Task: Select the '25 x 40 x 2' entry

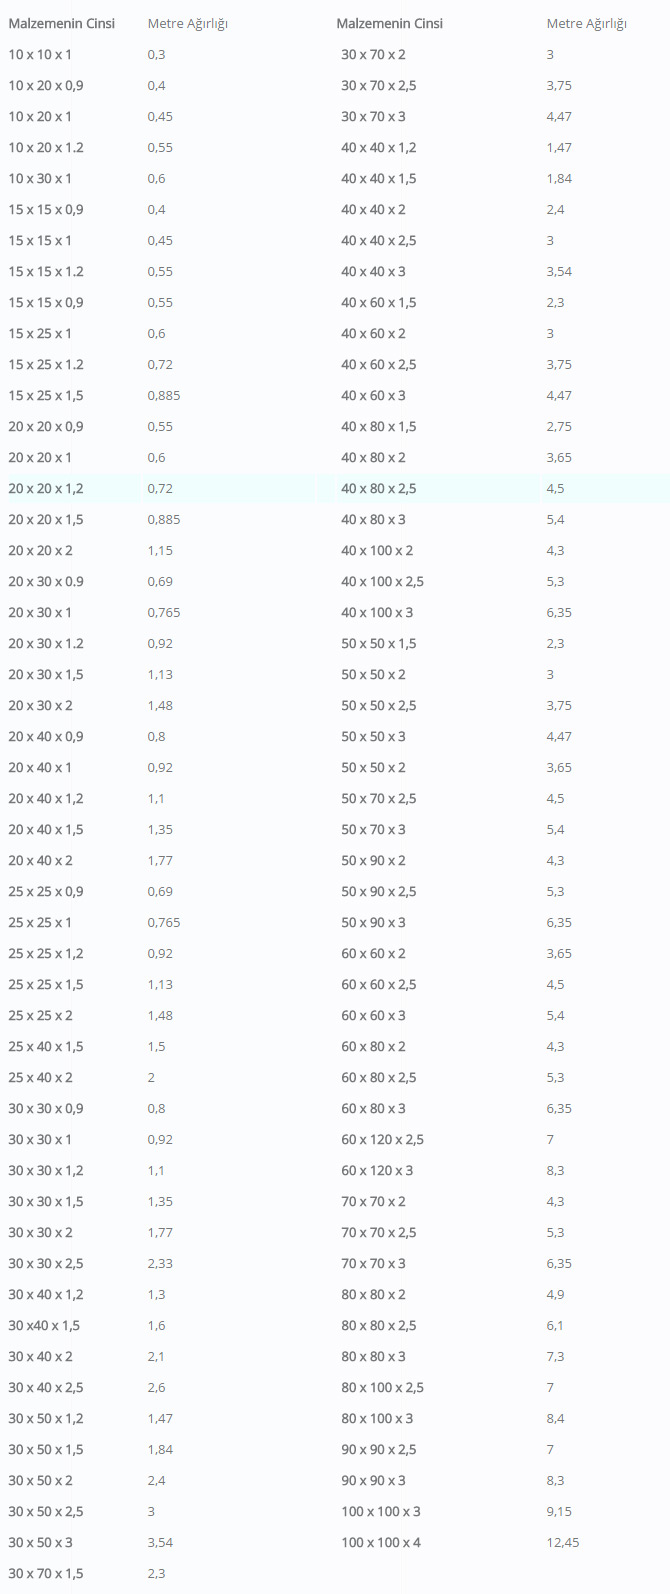Action: tap(40, 1077)
